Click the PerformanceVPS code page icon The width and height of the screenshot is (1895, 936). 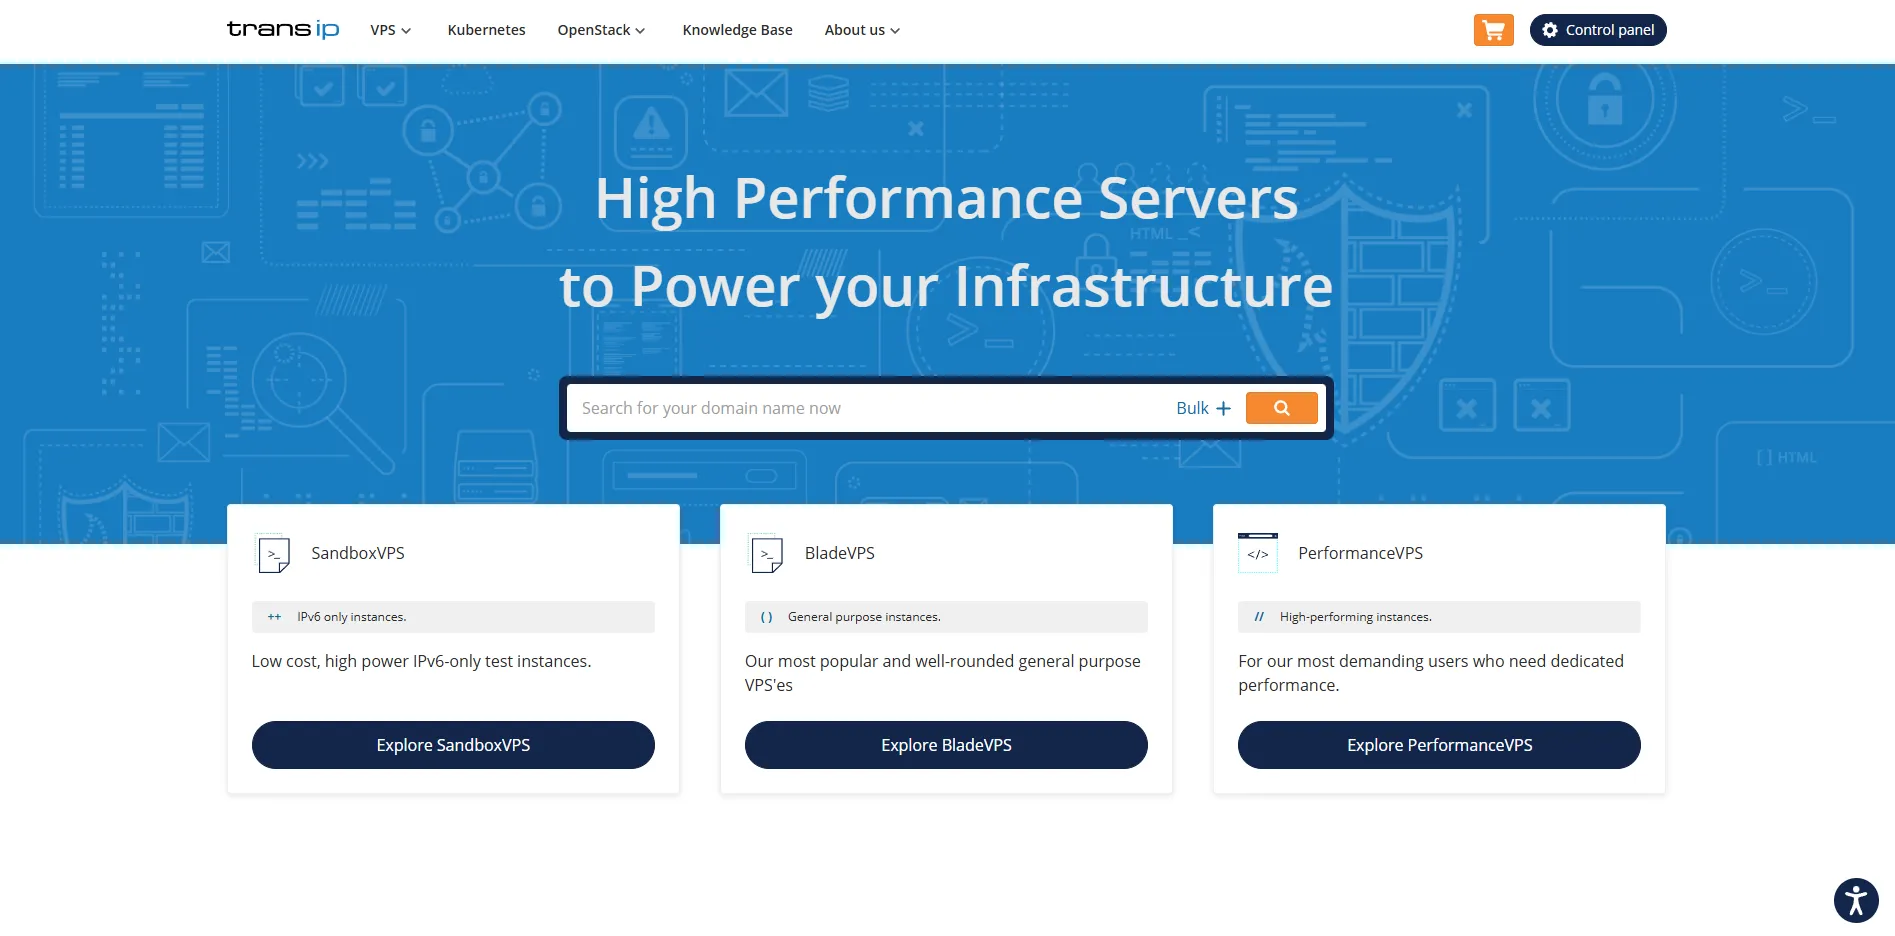click(1258, 554)
